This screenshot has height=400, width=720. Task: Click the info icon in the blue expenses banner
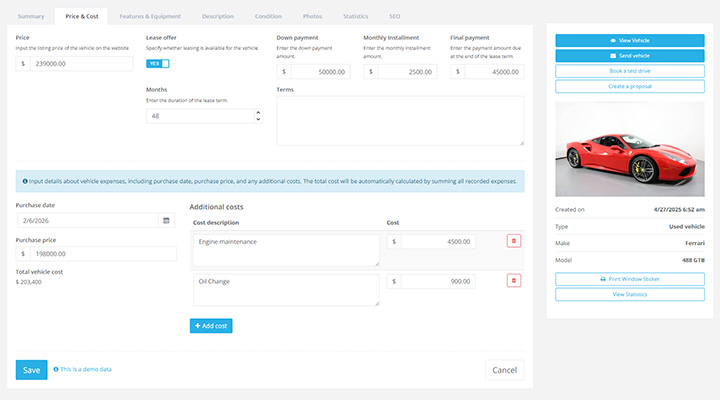coord(25,181)
